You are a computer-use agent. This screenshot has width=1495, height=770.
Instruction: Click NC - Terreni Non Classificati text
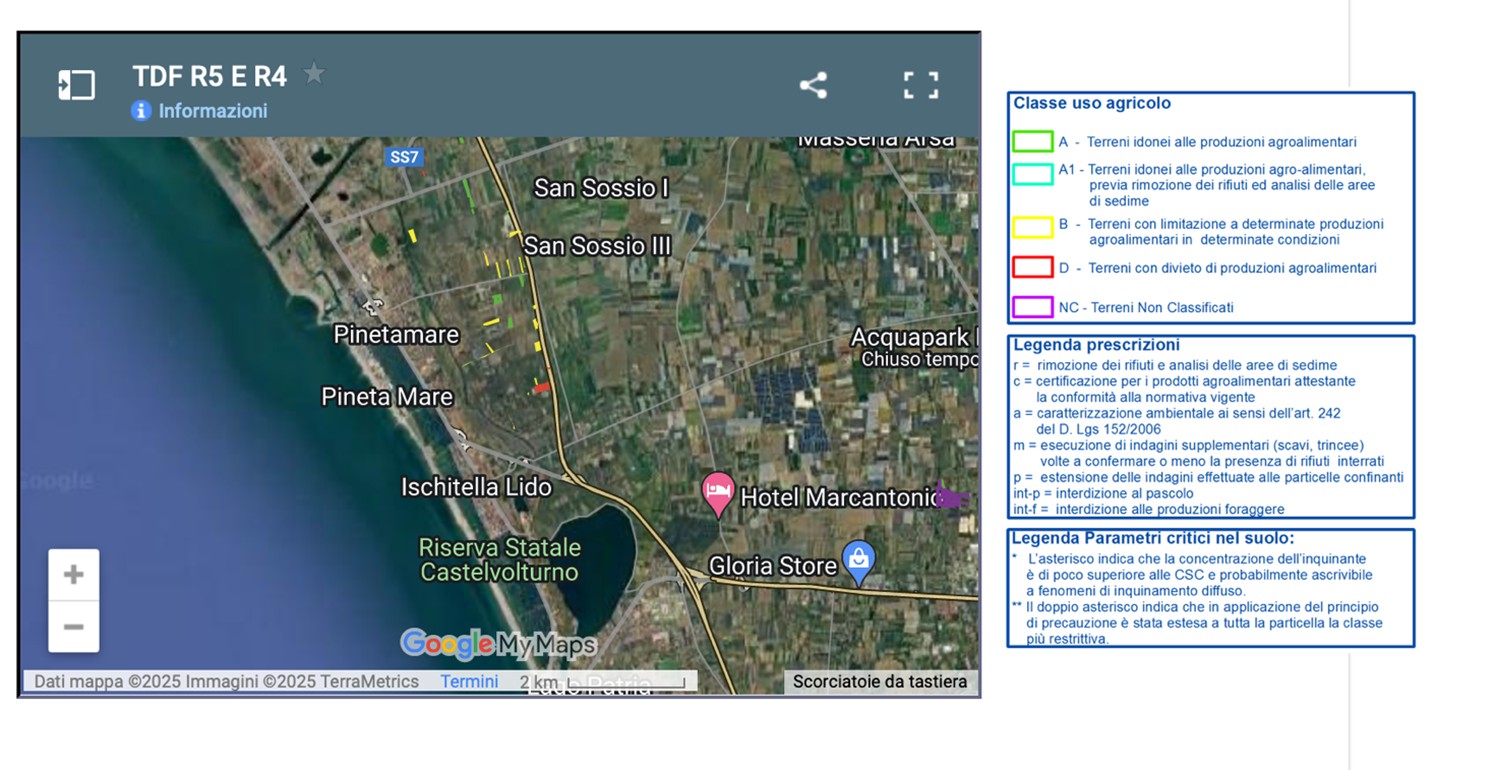point(1146,307)
